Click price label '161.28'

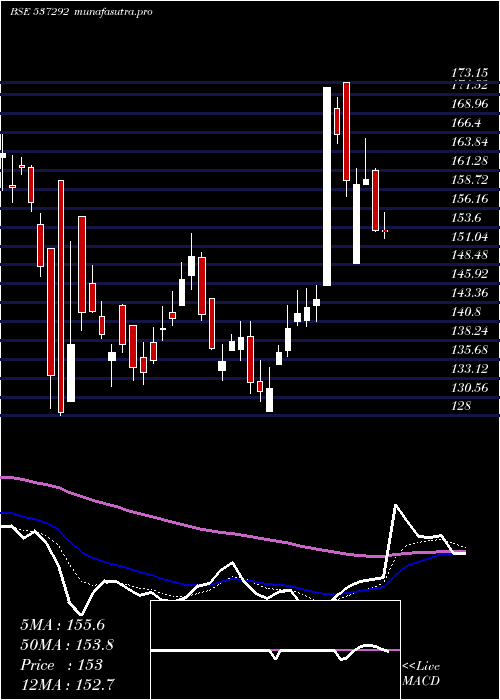point(470,161)
